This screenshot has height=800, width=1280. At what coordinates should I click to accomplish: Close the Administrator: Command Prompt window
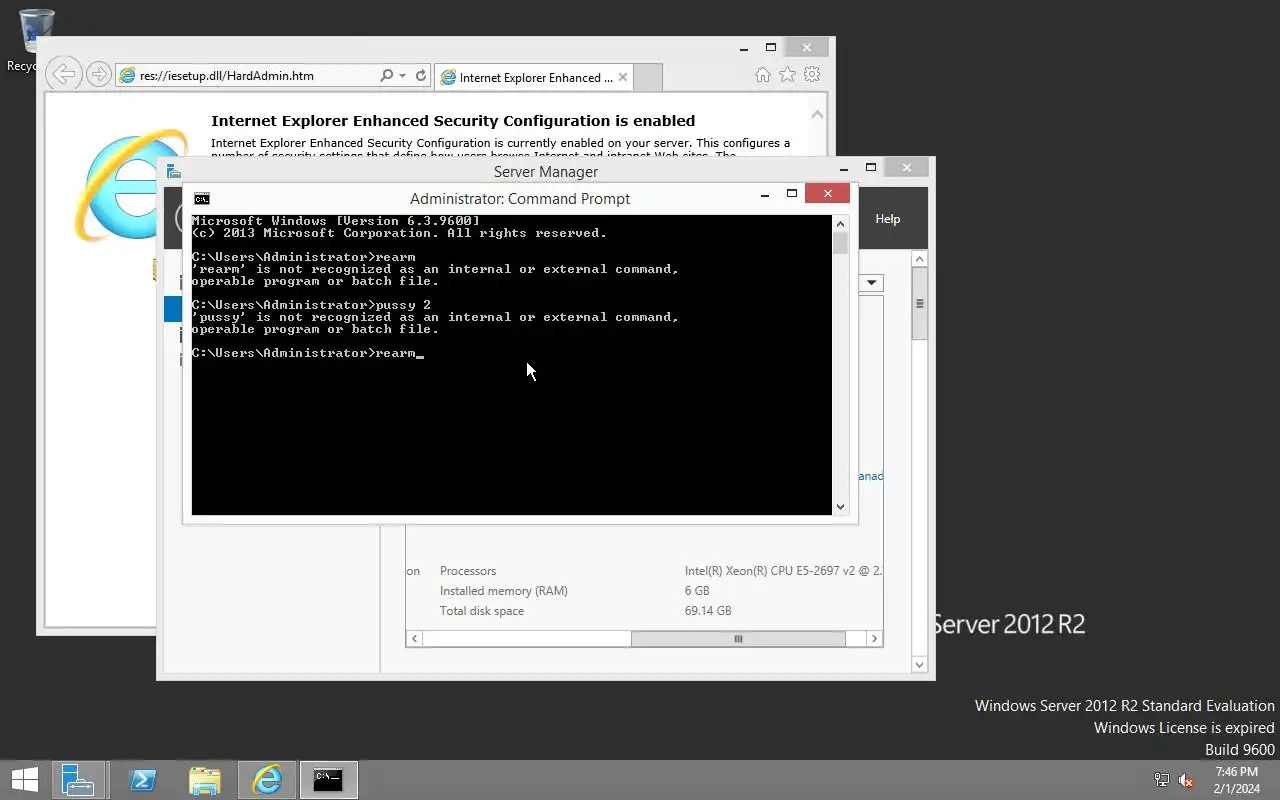[x=828, y=194]
